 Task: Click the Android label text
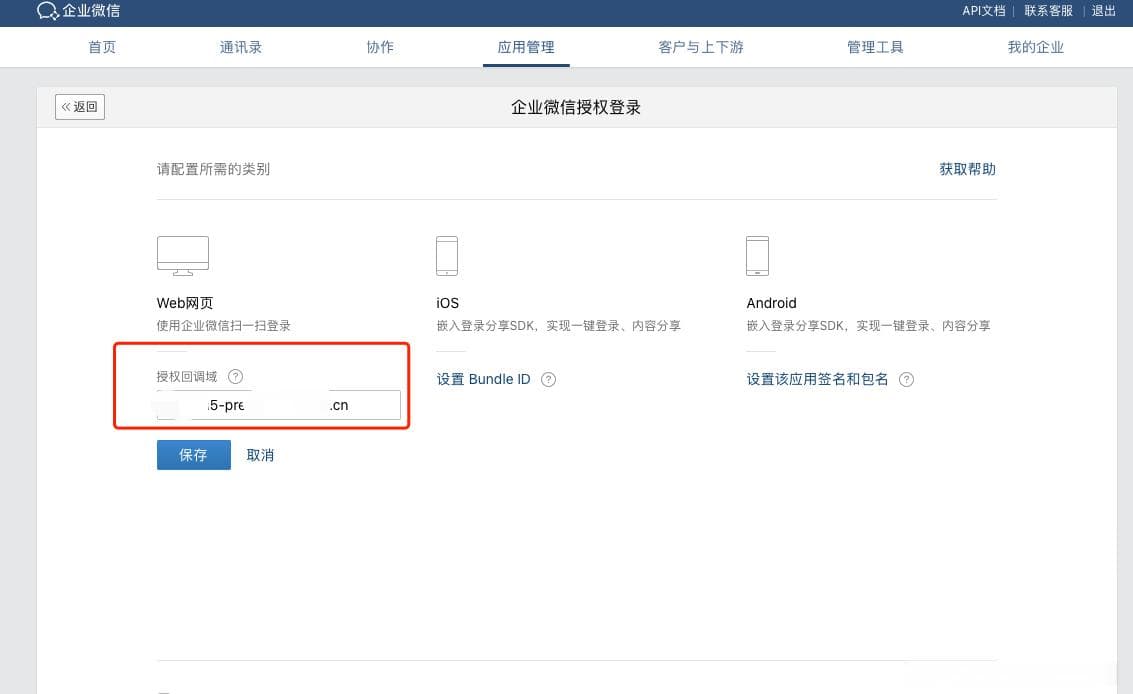point(772,303)
